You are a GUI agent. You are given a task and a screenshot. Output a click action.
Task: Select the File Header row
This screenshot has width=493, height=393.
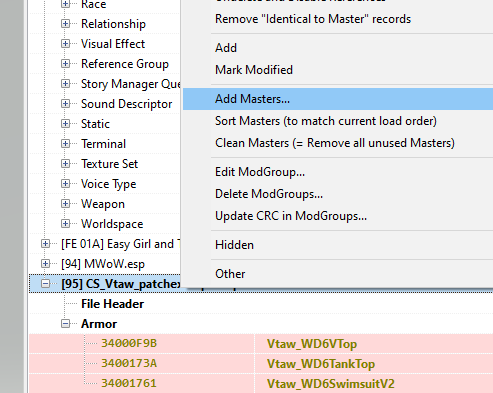[112, 304]
